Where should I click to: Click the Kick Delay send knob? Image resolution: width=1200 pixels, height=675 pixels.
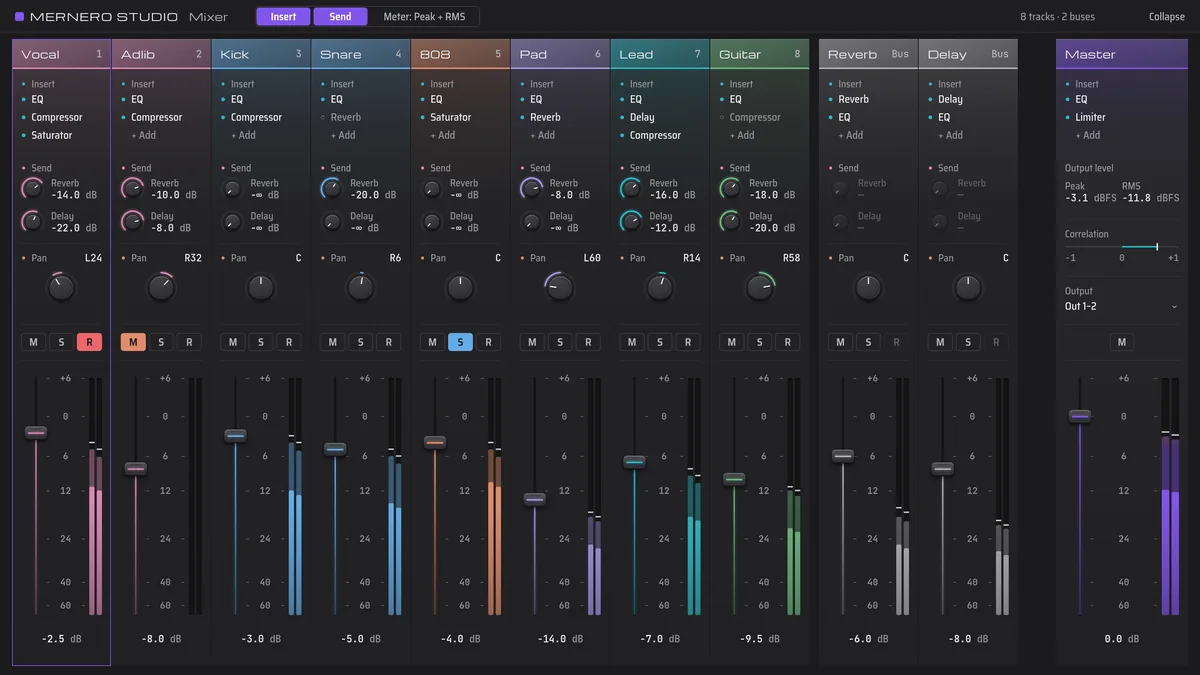coord(232,221)
